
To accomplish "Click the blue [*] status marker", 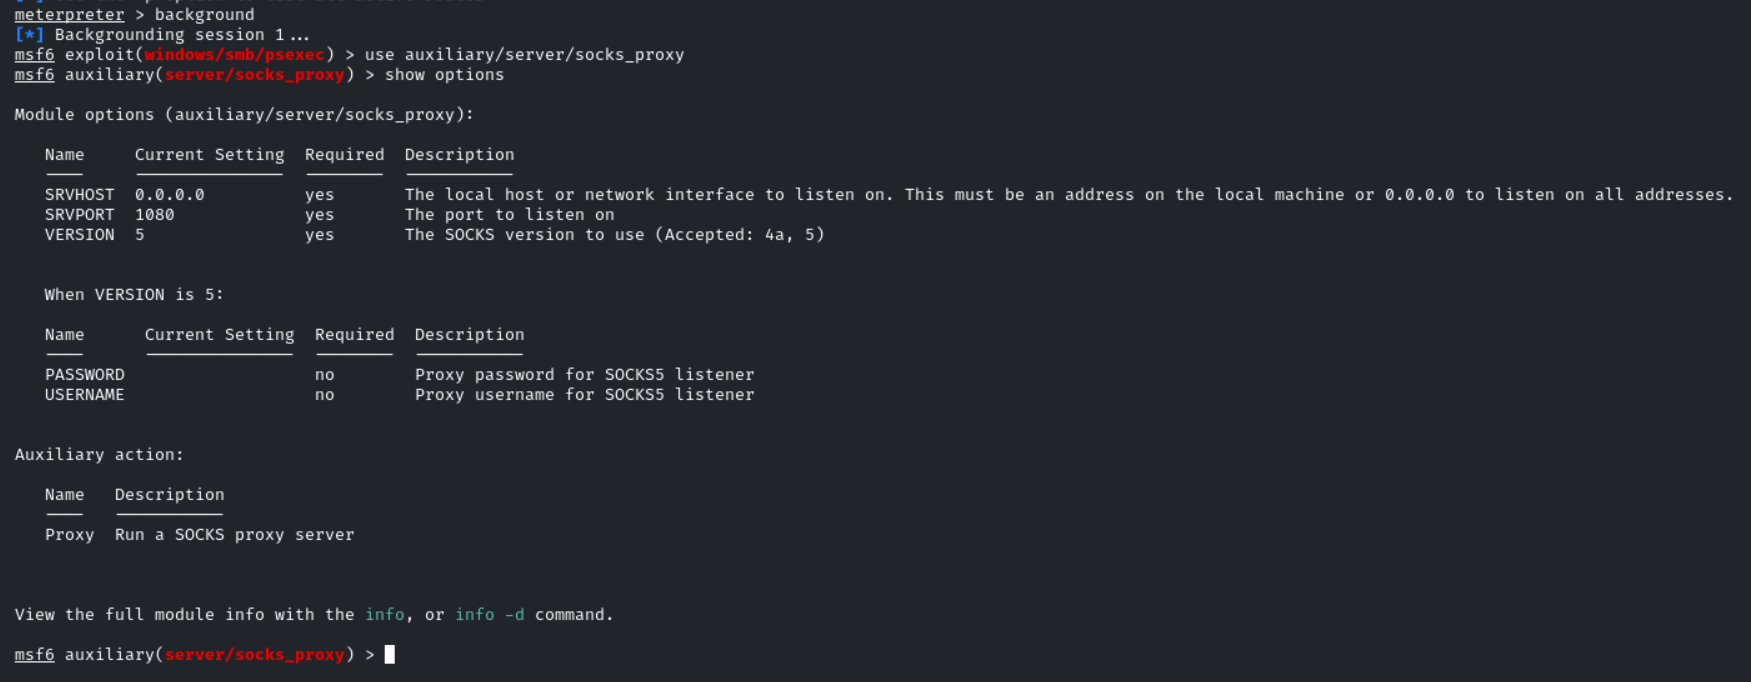I will [29, 34].
